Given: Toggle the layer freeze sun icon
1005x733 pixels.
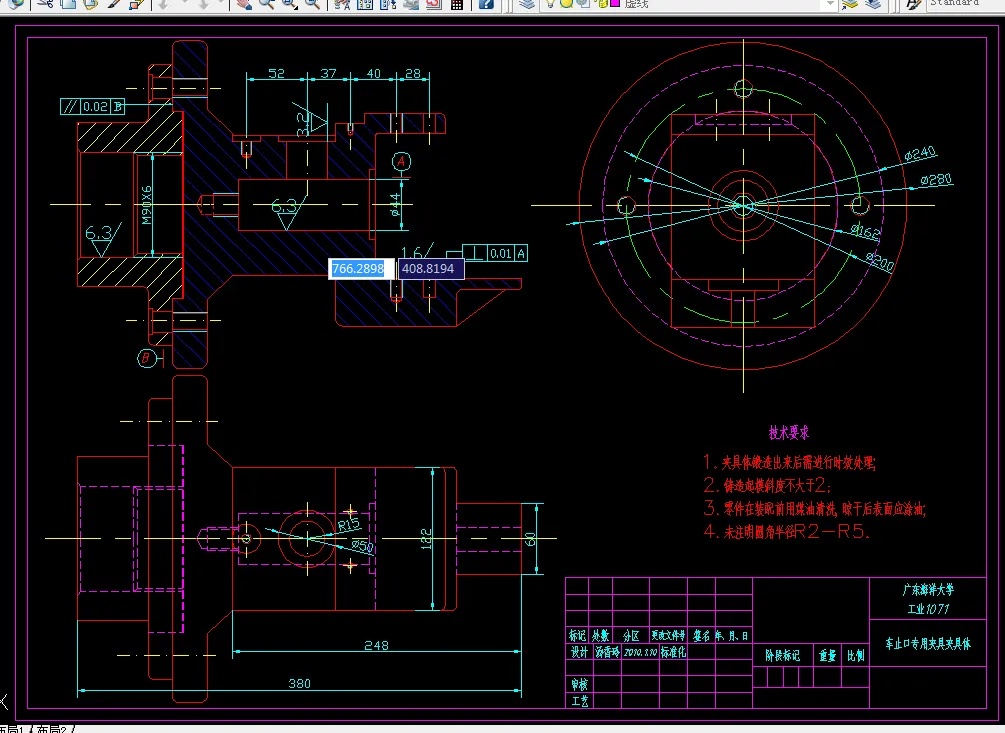Looking at the screenshot, I should (566, 3).
